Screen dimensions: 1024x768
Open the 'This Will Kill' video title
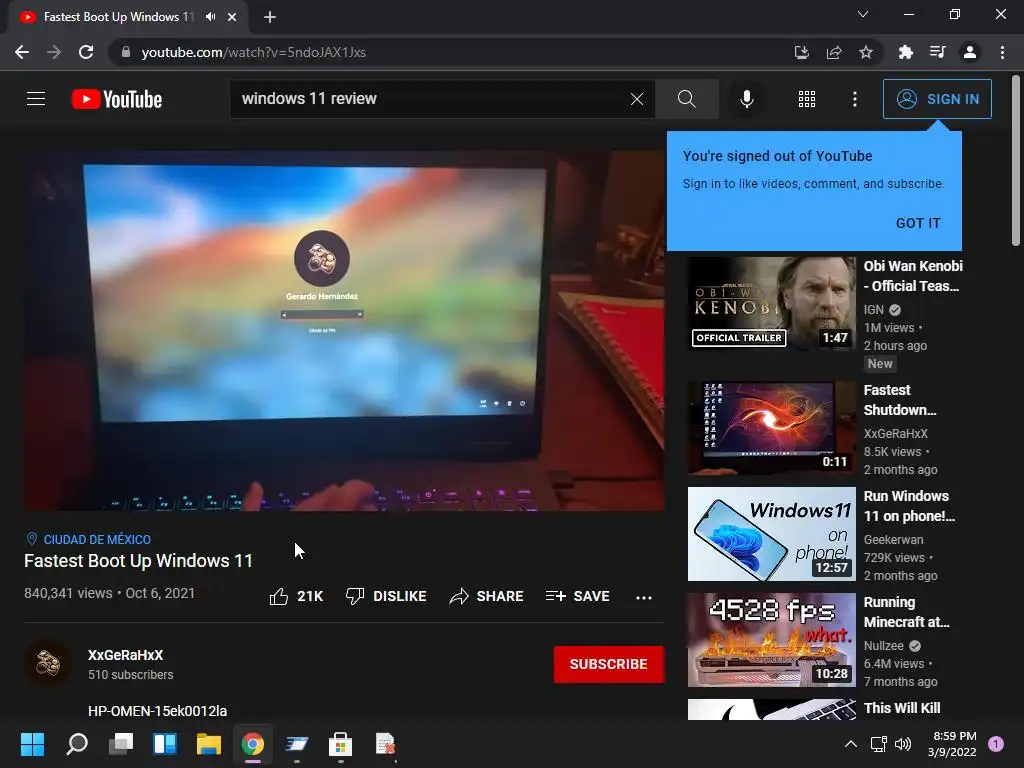pyautogui.click(x=902, y=708)
